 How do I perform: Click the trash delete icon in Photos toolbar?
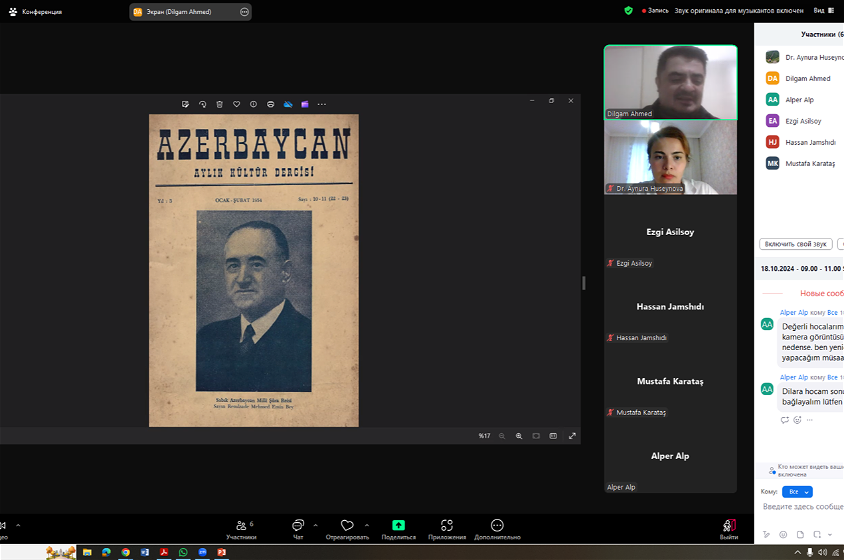click(219, 104)
